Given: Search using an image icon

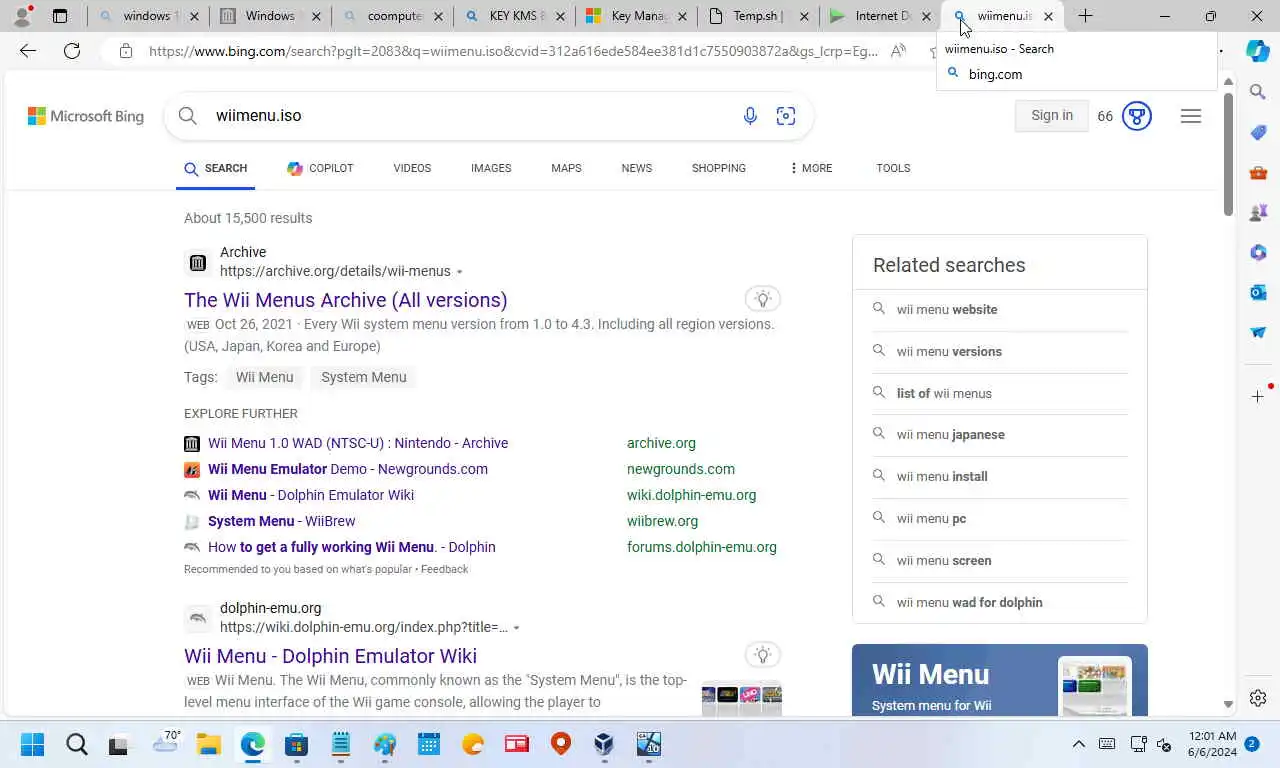Looking at the screenshot, I should tap(786, 116).
